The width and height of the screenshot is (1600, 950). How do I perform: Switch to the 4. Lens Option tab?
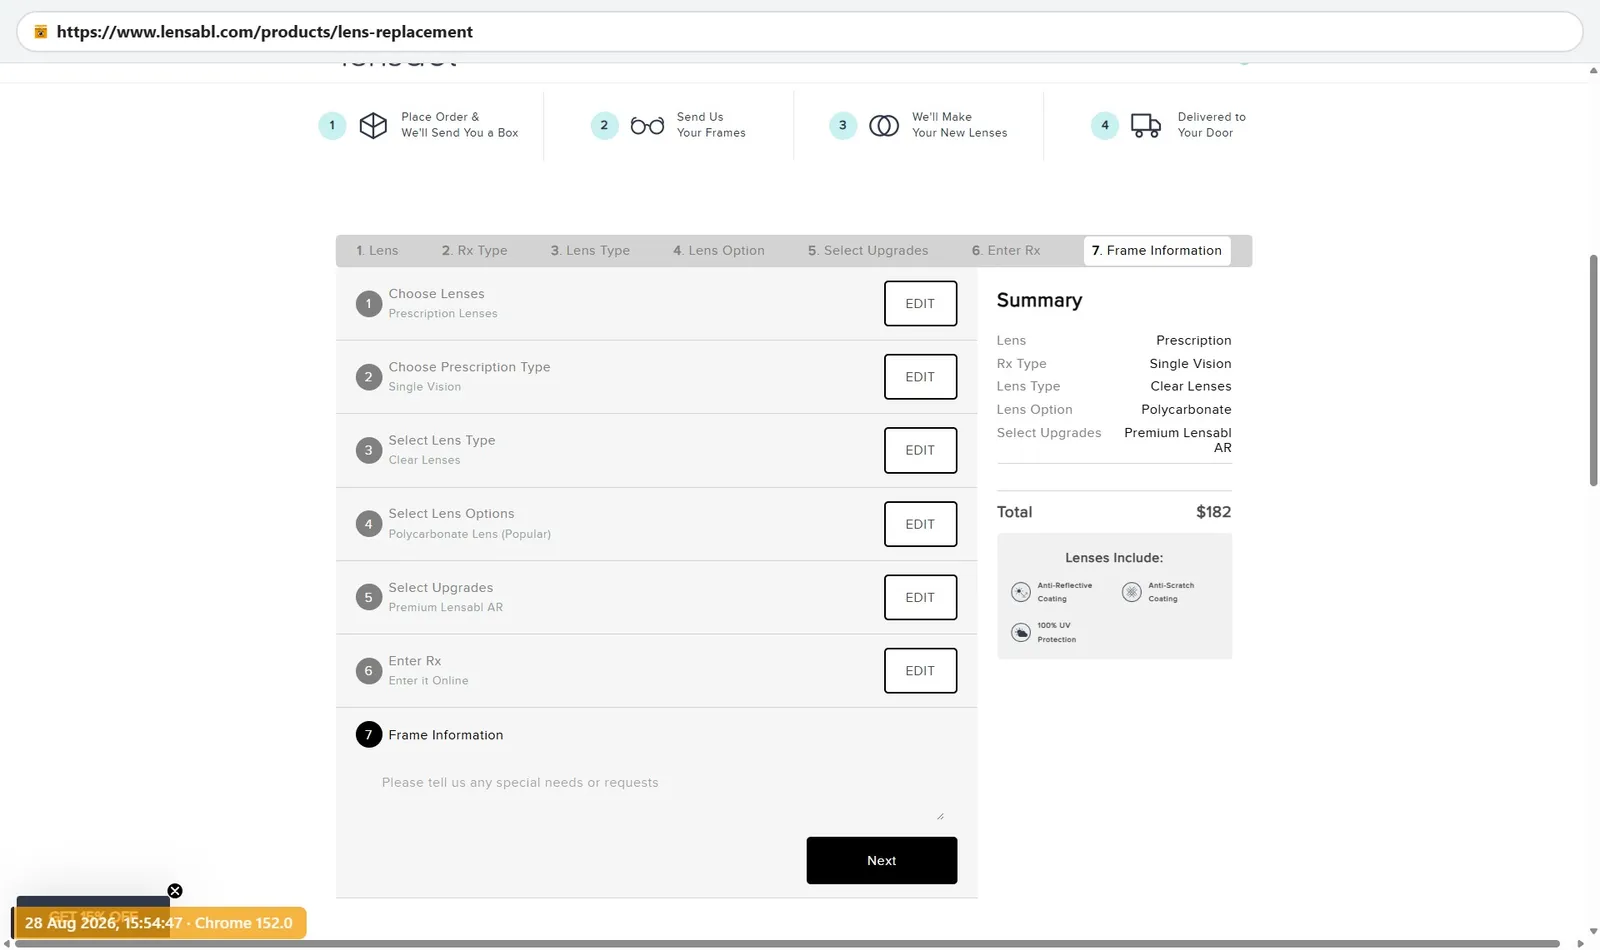coord(719,251)
